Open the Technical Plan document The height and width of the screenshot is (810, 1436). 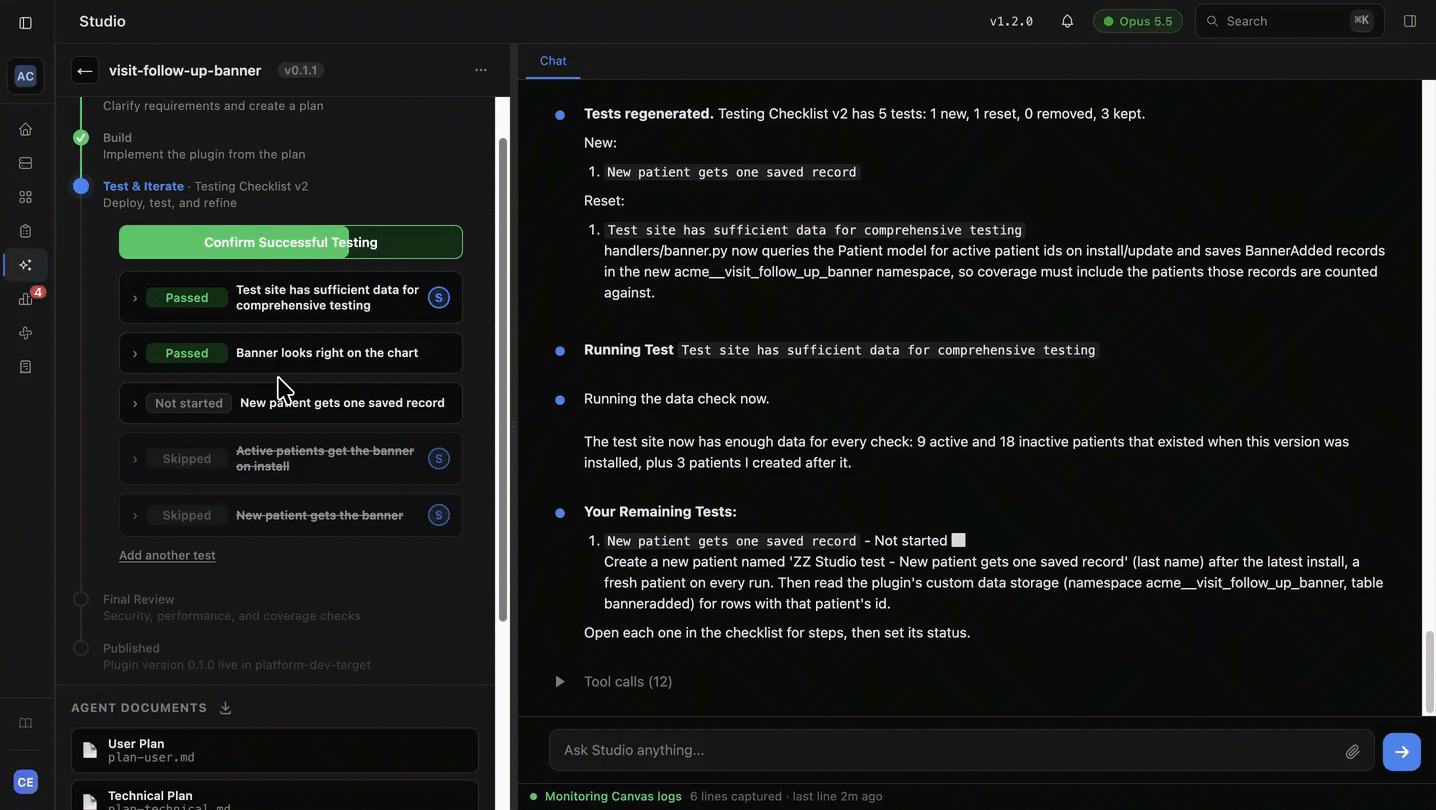[275, 796]
